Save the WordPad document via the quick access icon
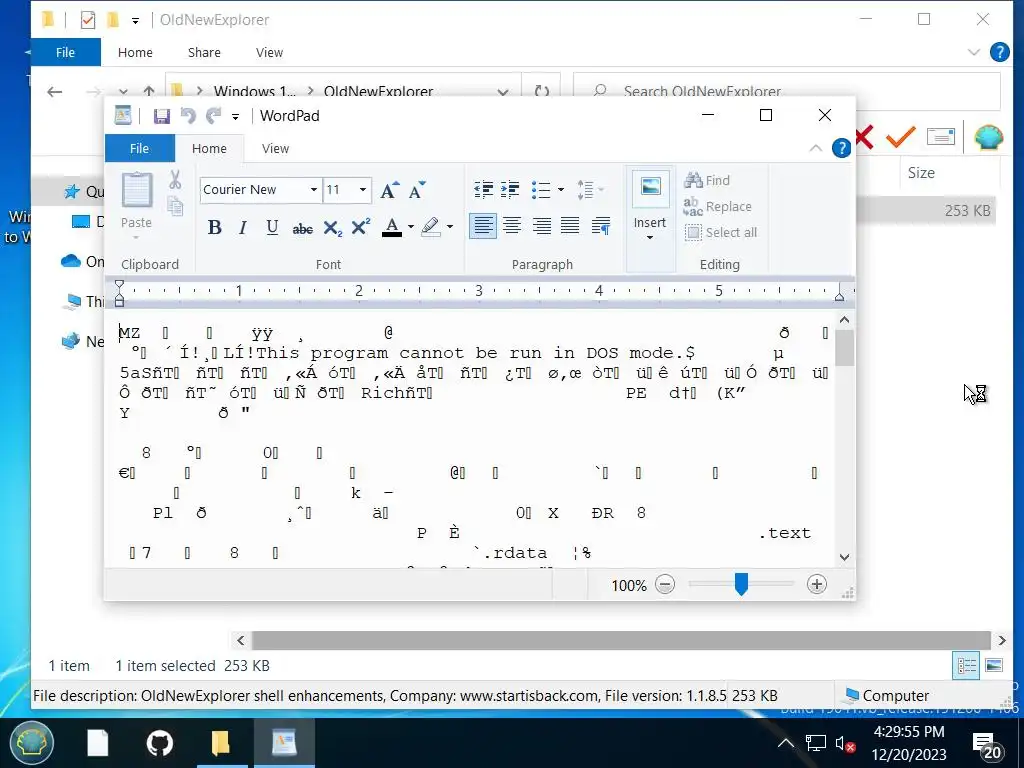The height and width of the screenshot is (768, 1024). click(161, 116)
